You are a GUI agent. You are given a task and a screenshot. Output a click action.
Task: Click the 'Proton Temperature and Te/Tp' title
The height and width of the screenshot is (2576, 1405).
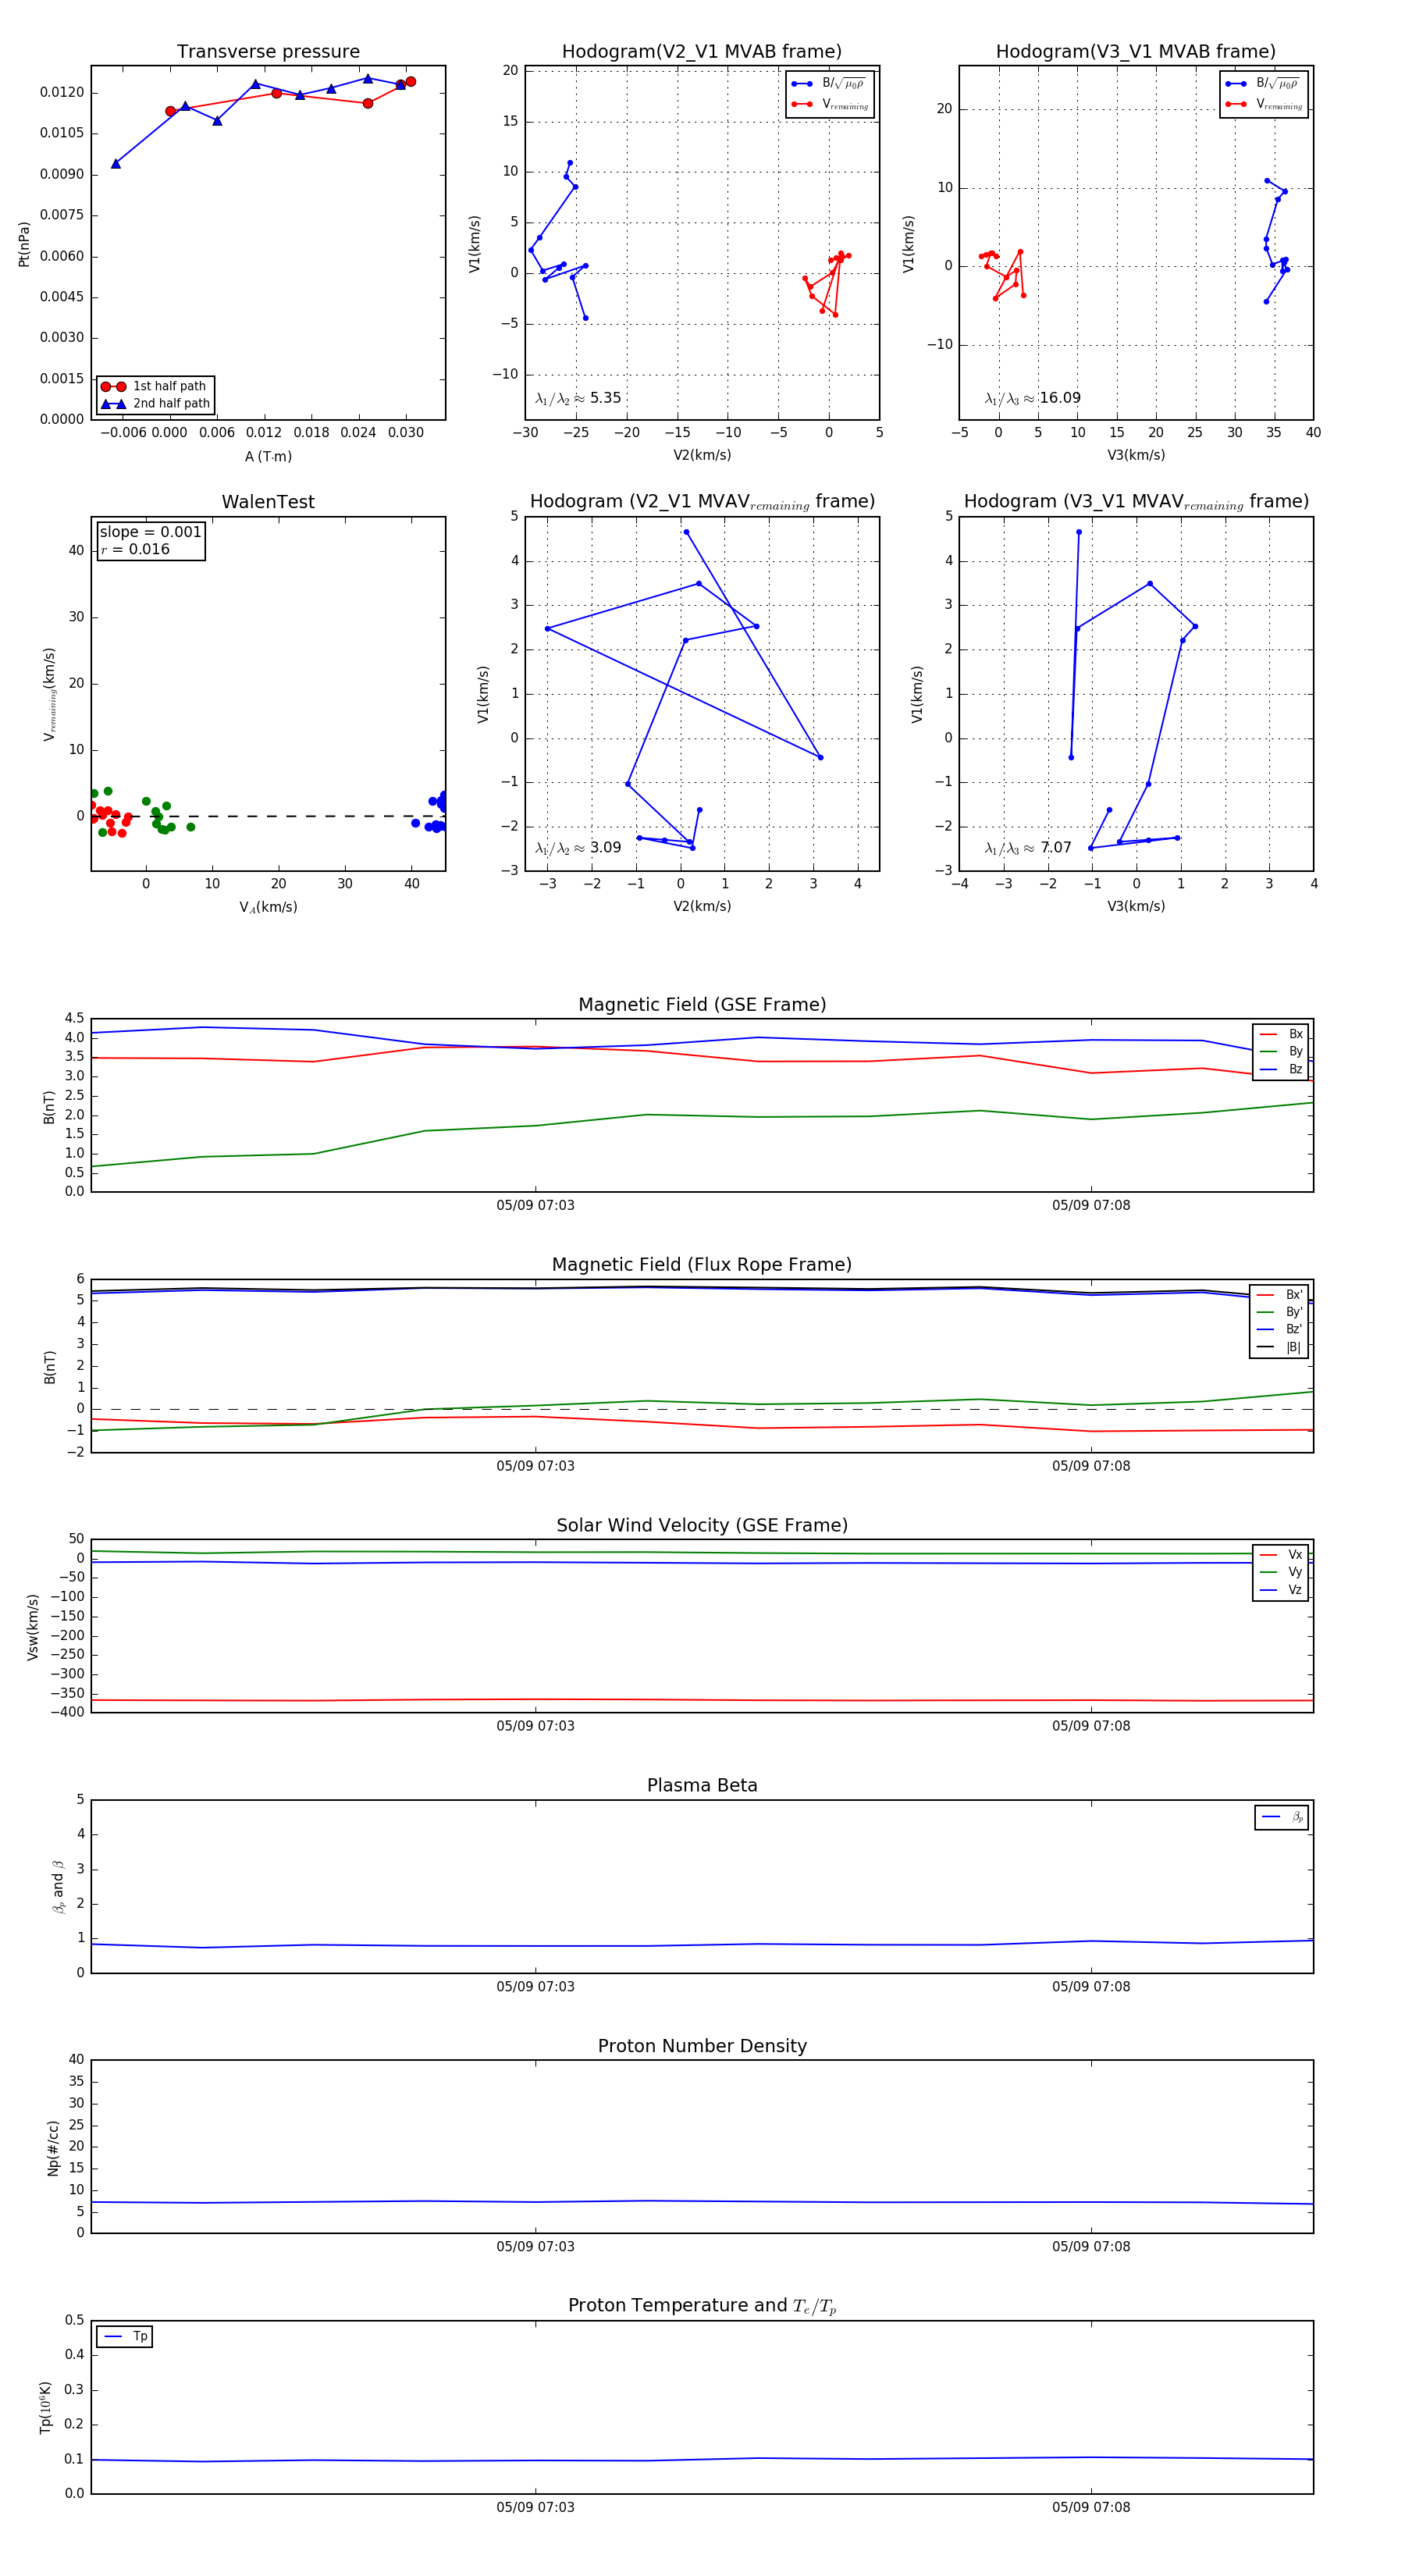[702, 2306]
